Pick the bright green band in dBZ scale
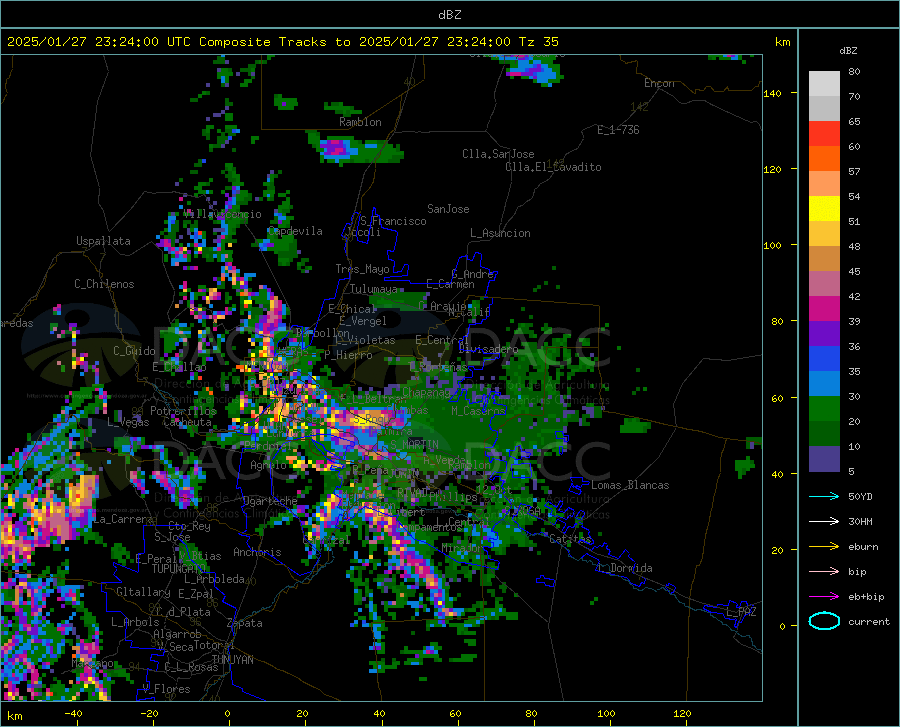900x727 pixels. [x=824, y=409]
